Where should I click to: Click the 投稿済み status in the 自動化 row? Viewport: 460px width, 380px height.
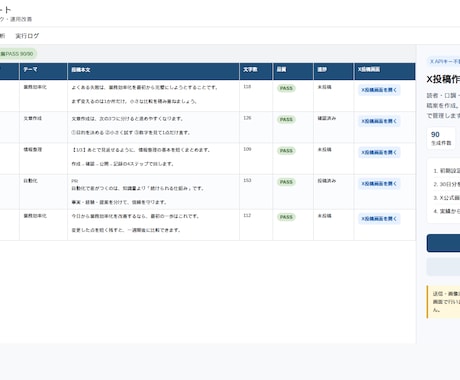(327, 181)
